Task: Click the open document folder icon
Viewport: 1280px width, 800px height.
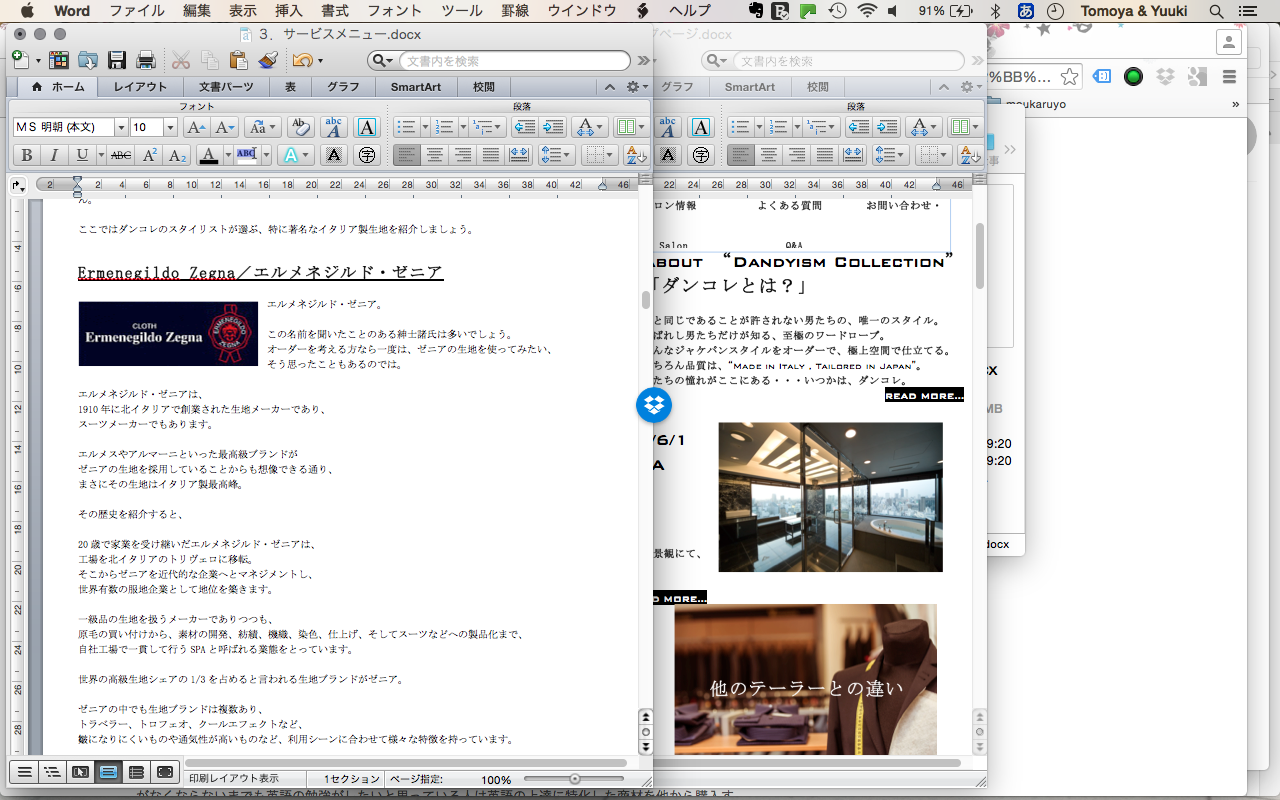Action: click(88, 60)
